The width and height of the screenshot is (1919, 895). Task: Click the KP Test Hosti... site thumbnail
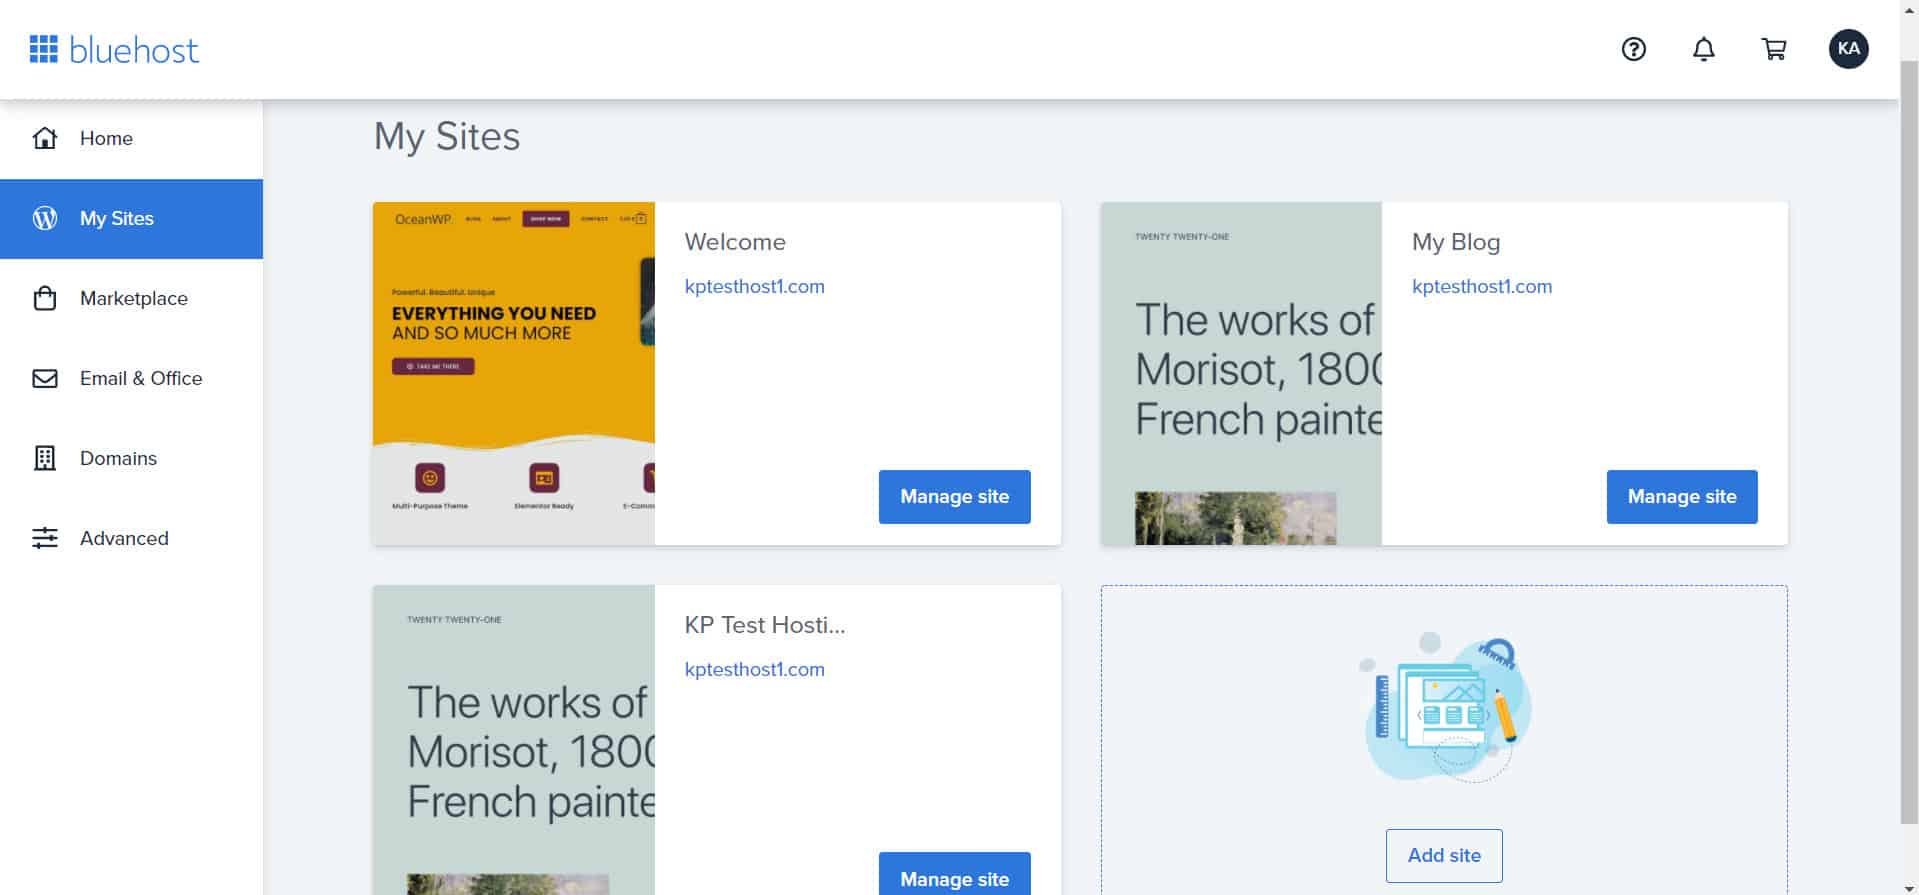click(x=514, y=740)
